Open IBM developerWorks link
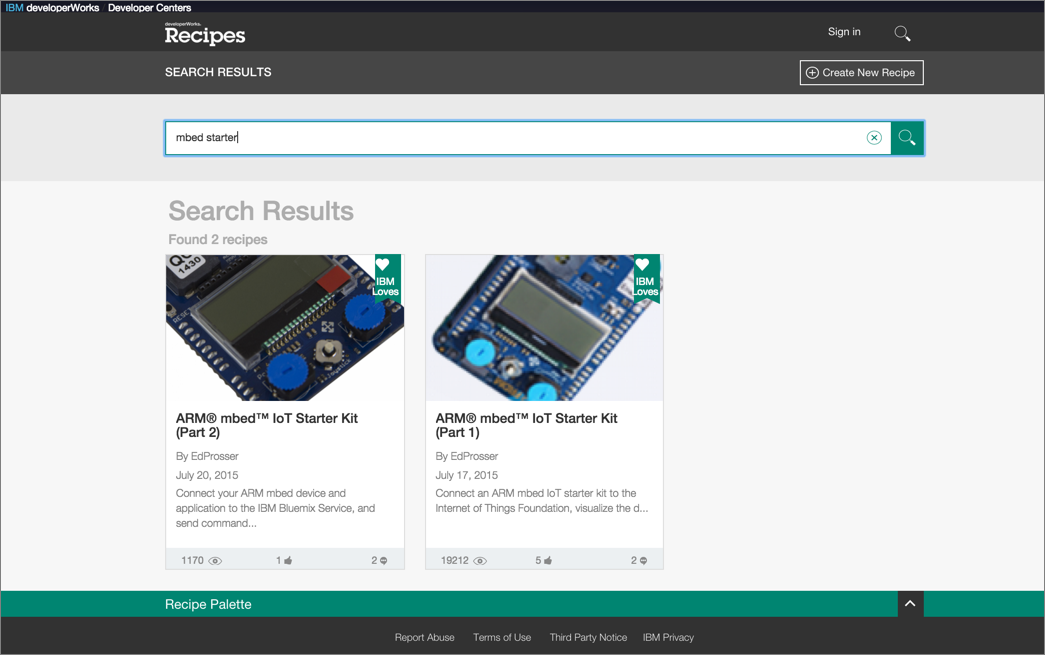This screenshot has width=1045, height=655. click(53, 8)
